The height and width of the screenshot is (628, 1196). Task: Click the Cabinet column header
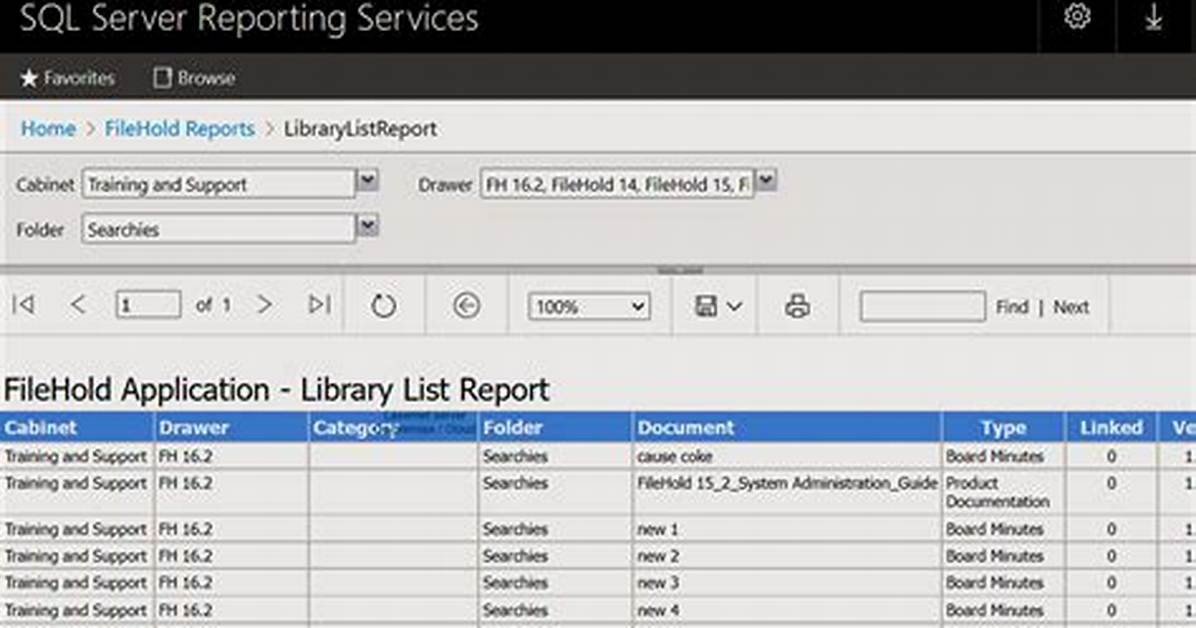pos(77,427)
